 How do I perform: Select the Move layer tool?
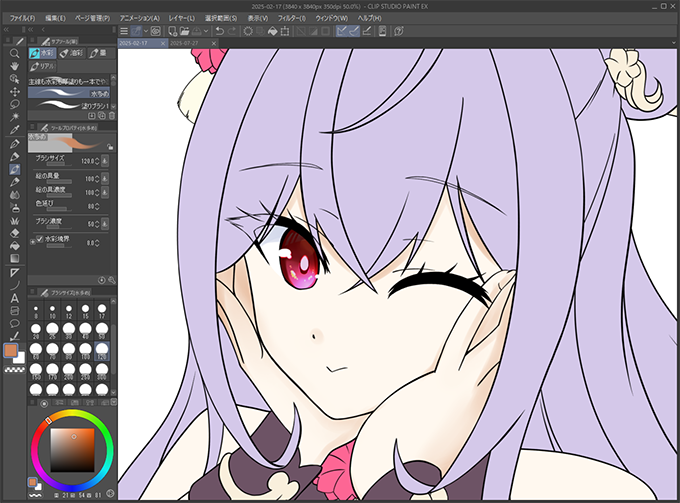(x=14, y=92)
